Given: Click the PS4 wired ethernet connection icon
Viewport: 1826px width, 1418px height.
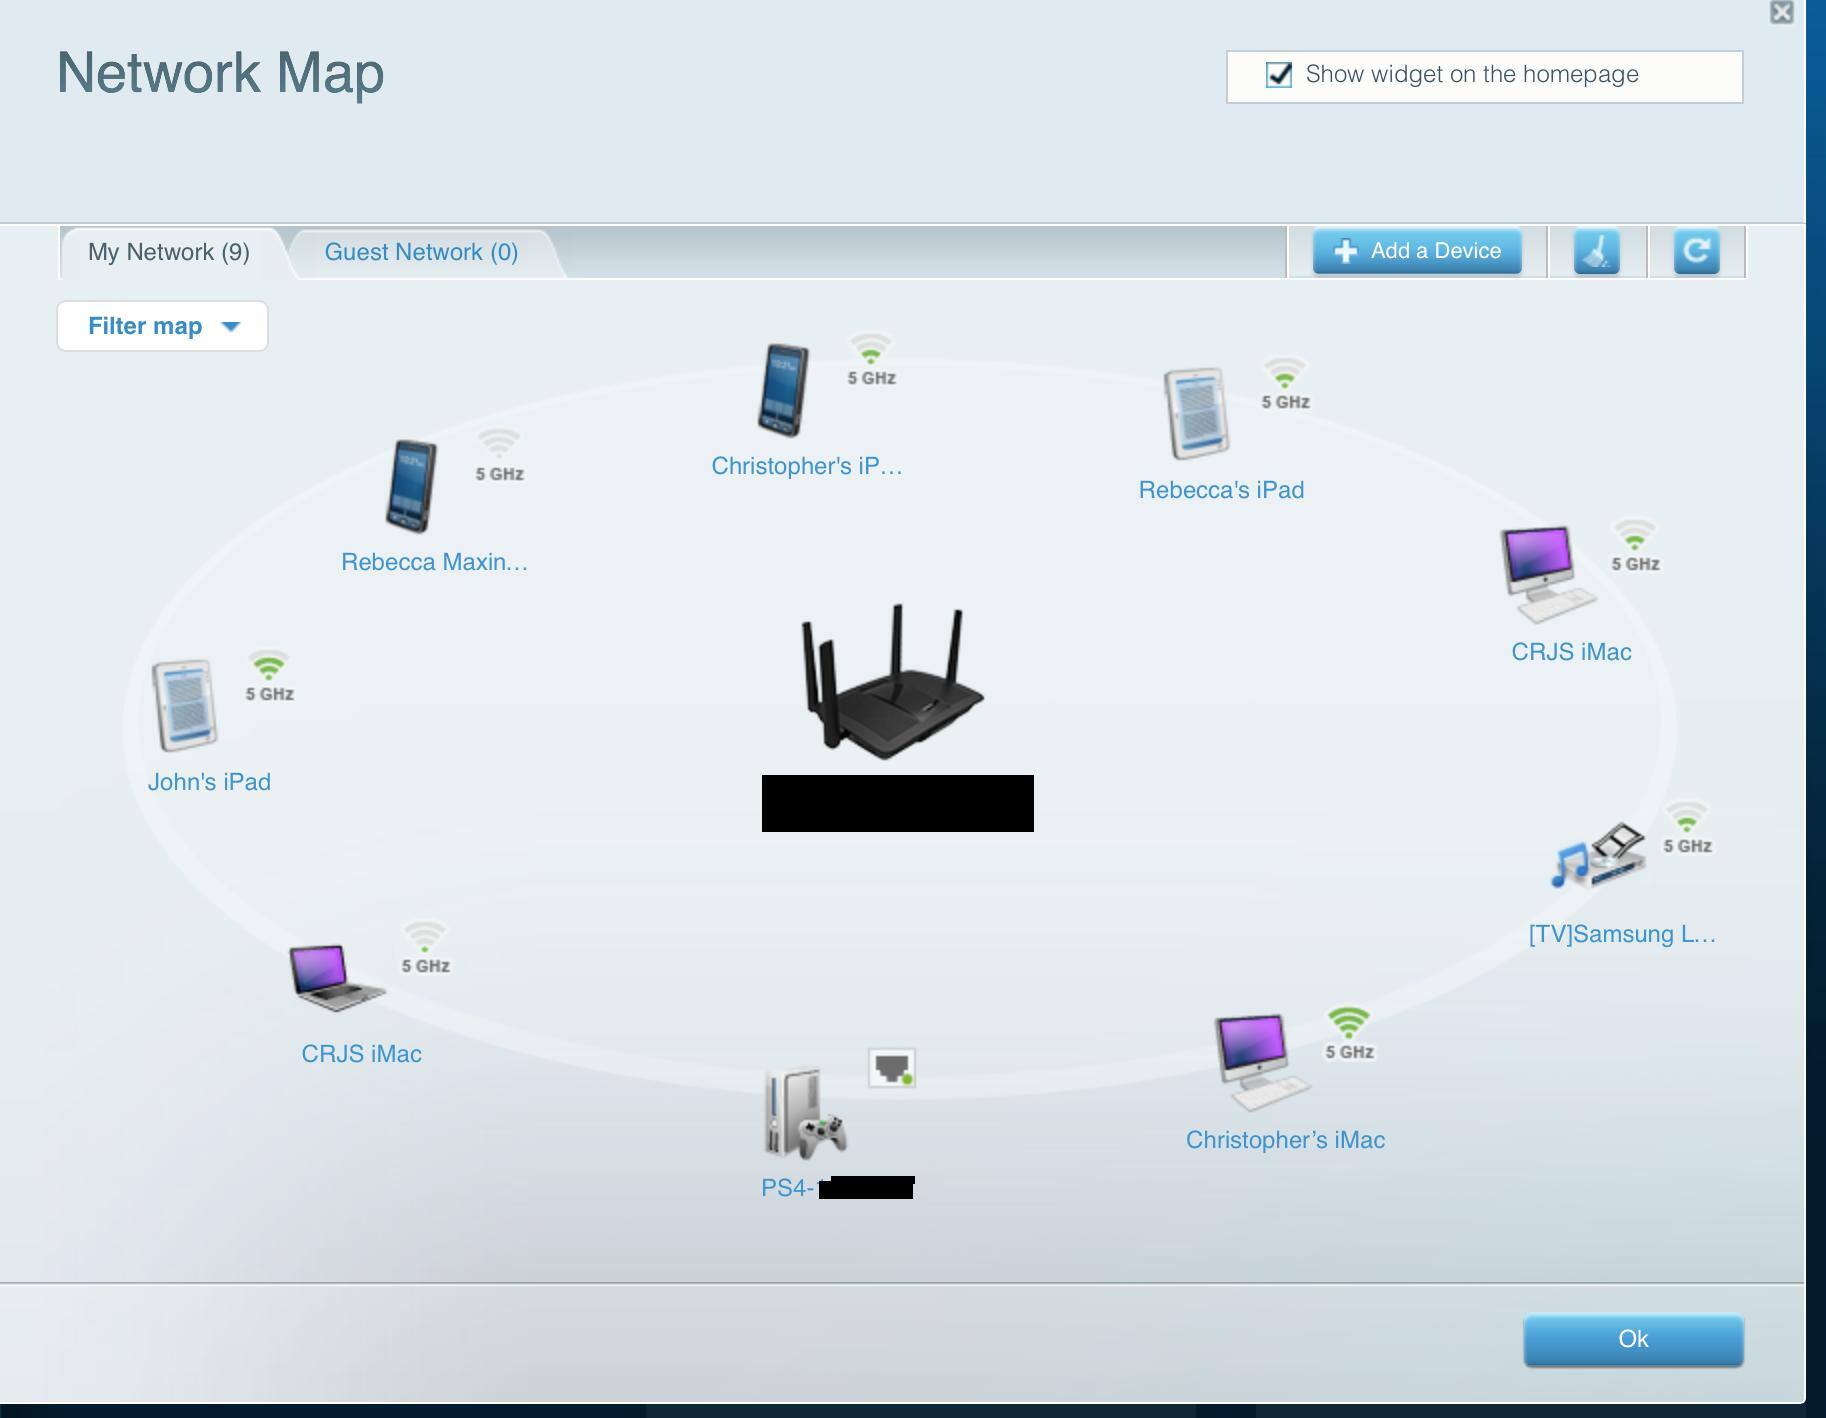Looking at the screenshot, I should tap(891, 1068).
